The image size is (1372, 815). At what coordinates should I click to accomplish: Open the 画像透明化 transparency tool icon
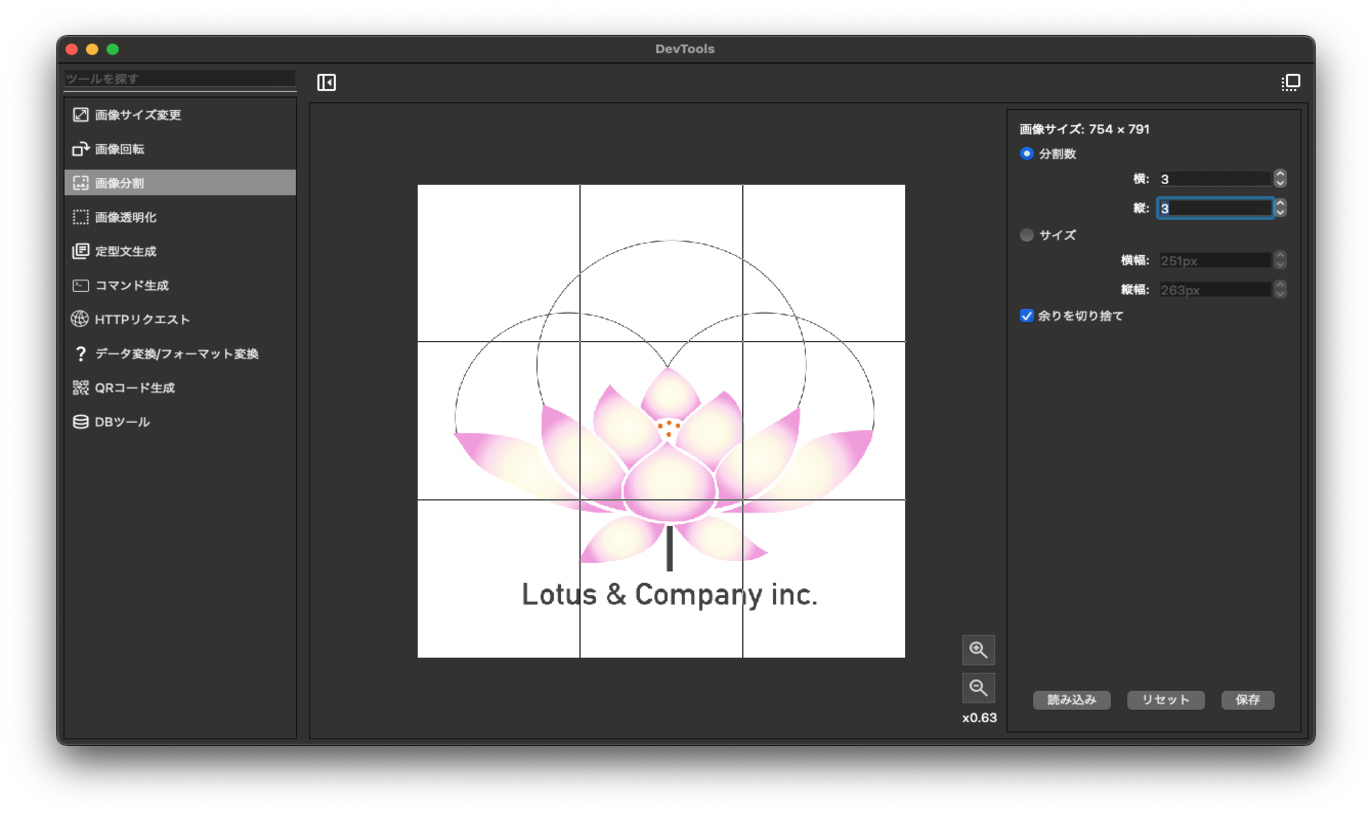click(x=81, y=217)
